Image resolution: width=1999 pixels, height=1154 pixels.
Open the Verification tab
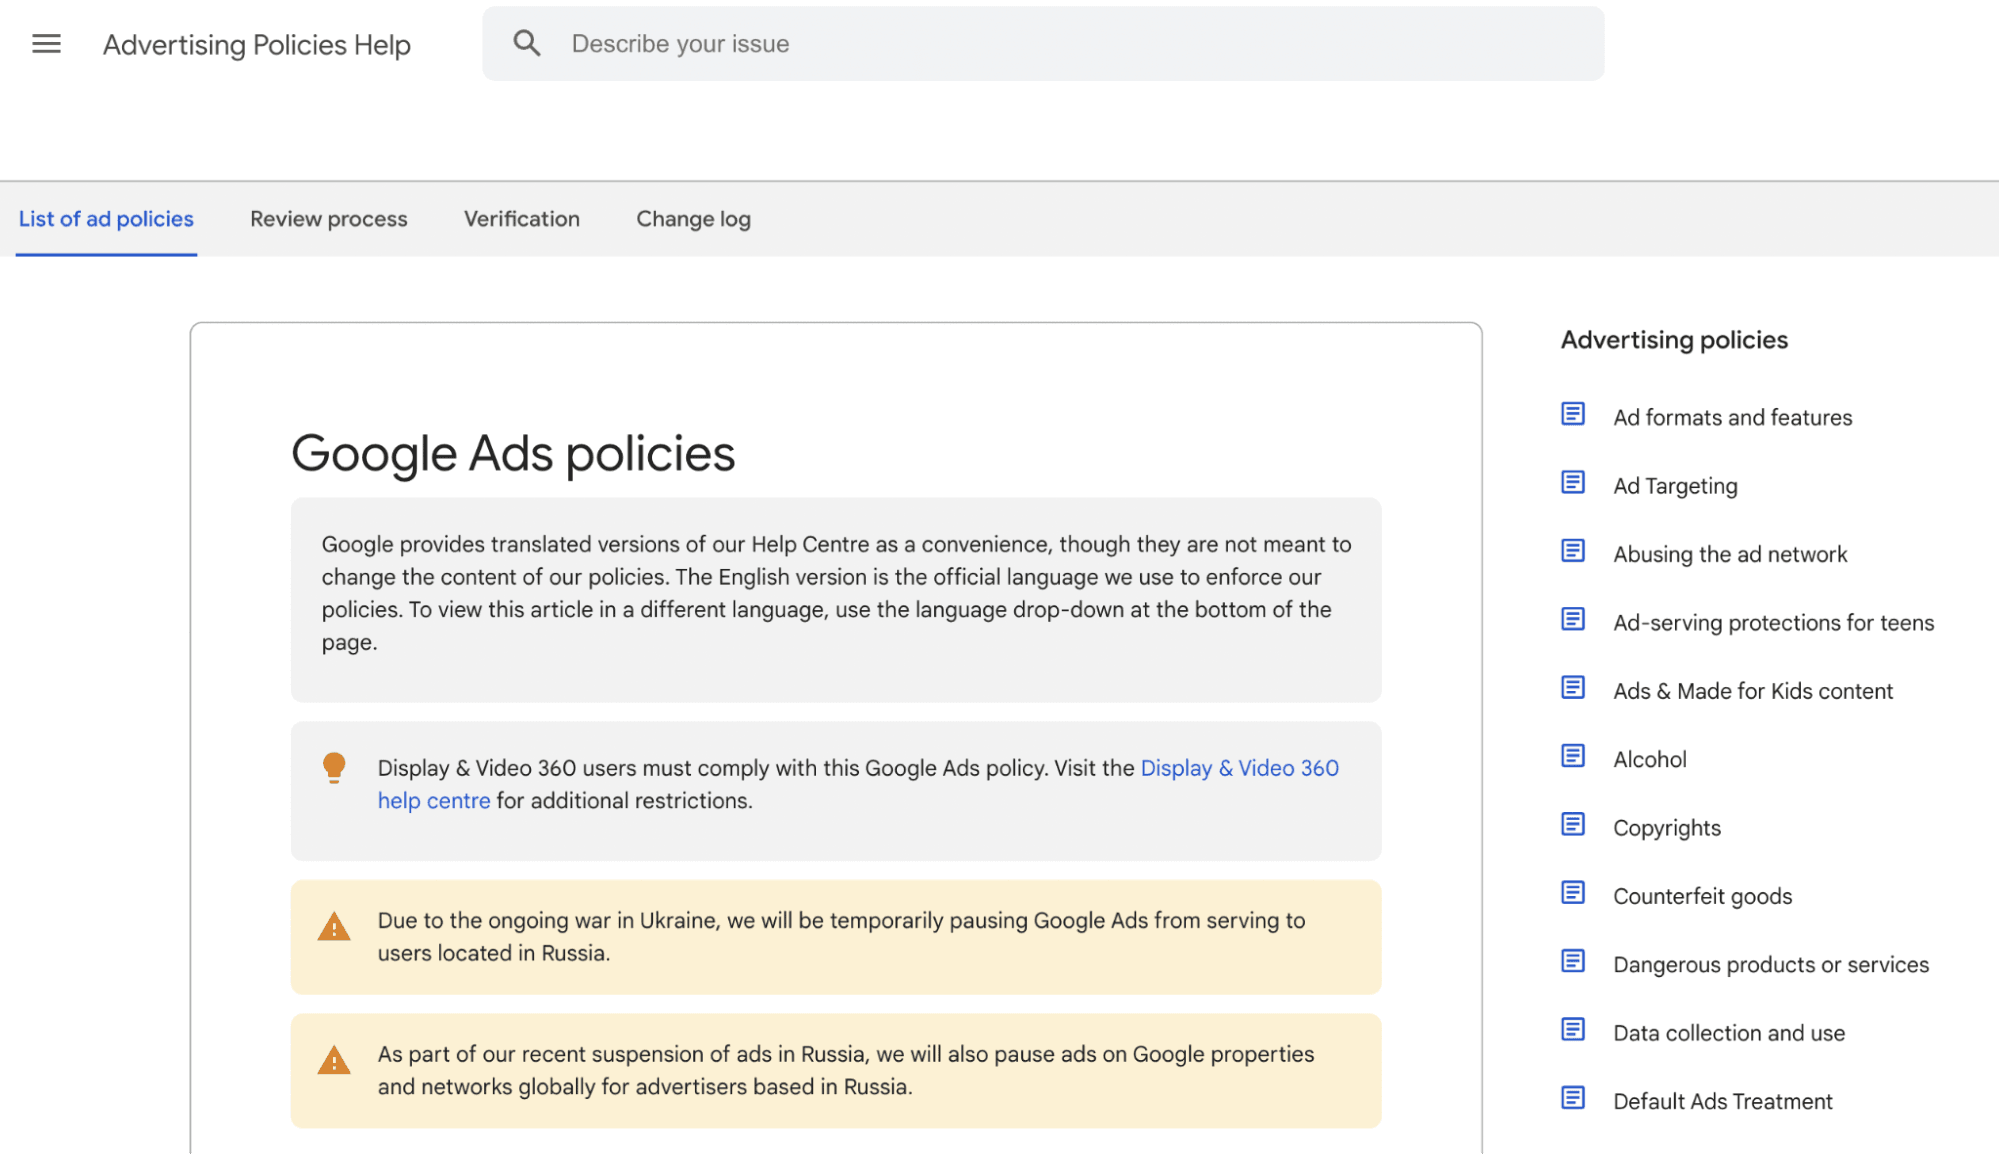(x=520, y=219)
